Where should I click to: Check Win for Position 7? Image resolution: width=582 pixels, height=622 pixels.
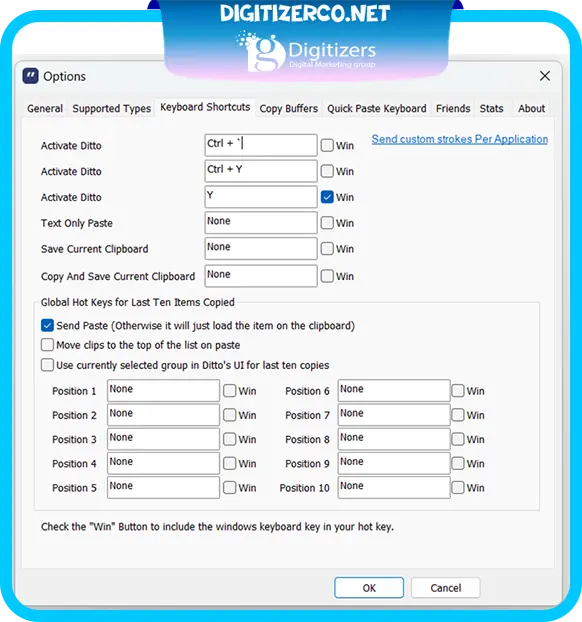(458, 415)
